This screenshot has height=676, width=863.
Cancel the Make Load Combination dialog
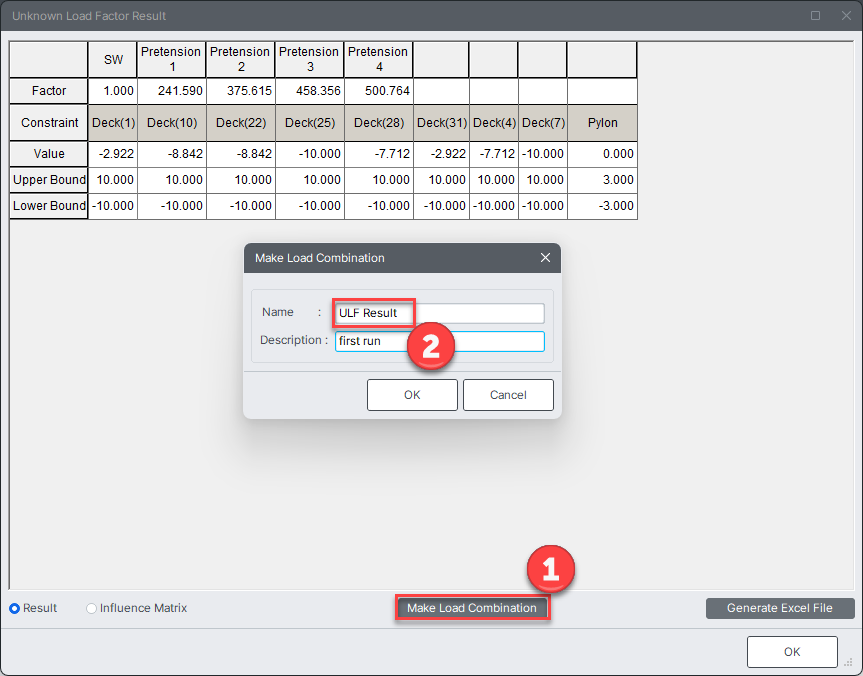(508, 395)
